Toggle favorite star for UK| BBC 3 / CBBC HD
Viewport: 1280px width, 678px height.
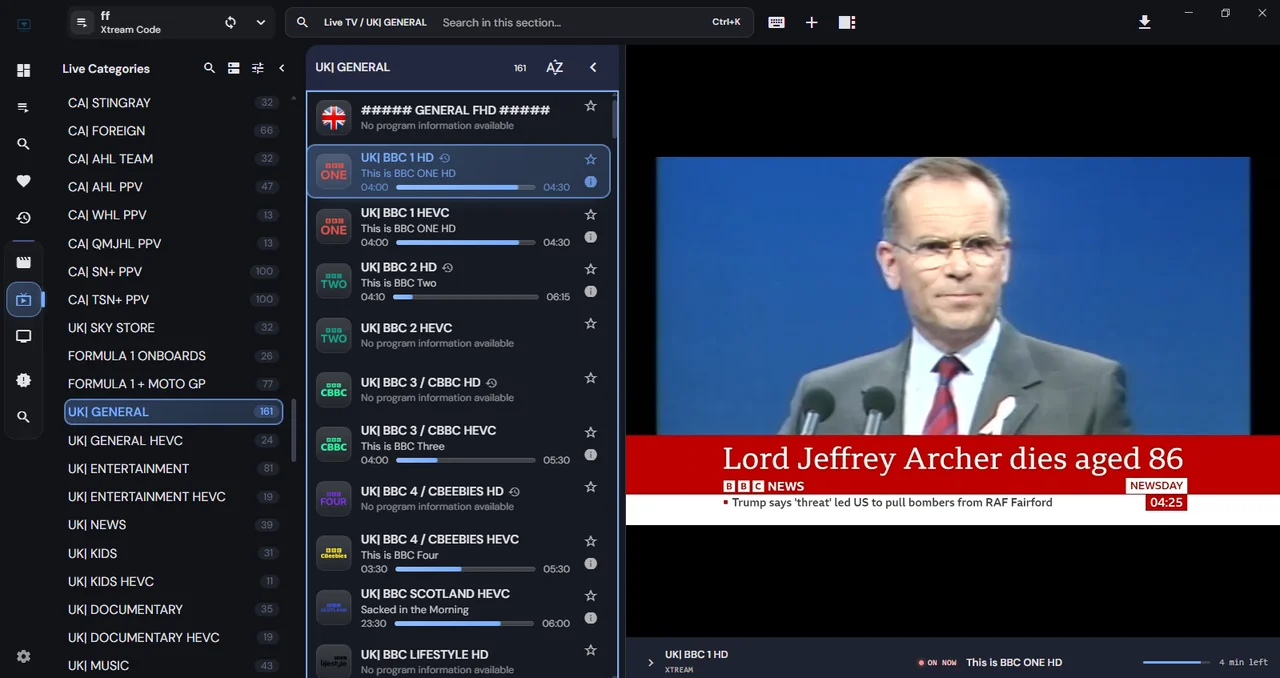[590, 378]
